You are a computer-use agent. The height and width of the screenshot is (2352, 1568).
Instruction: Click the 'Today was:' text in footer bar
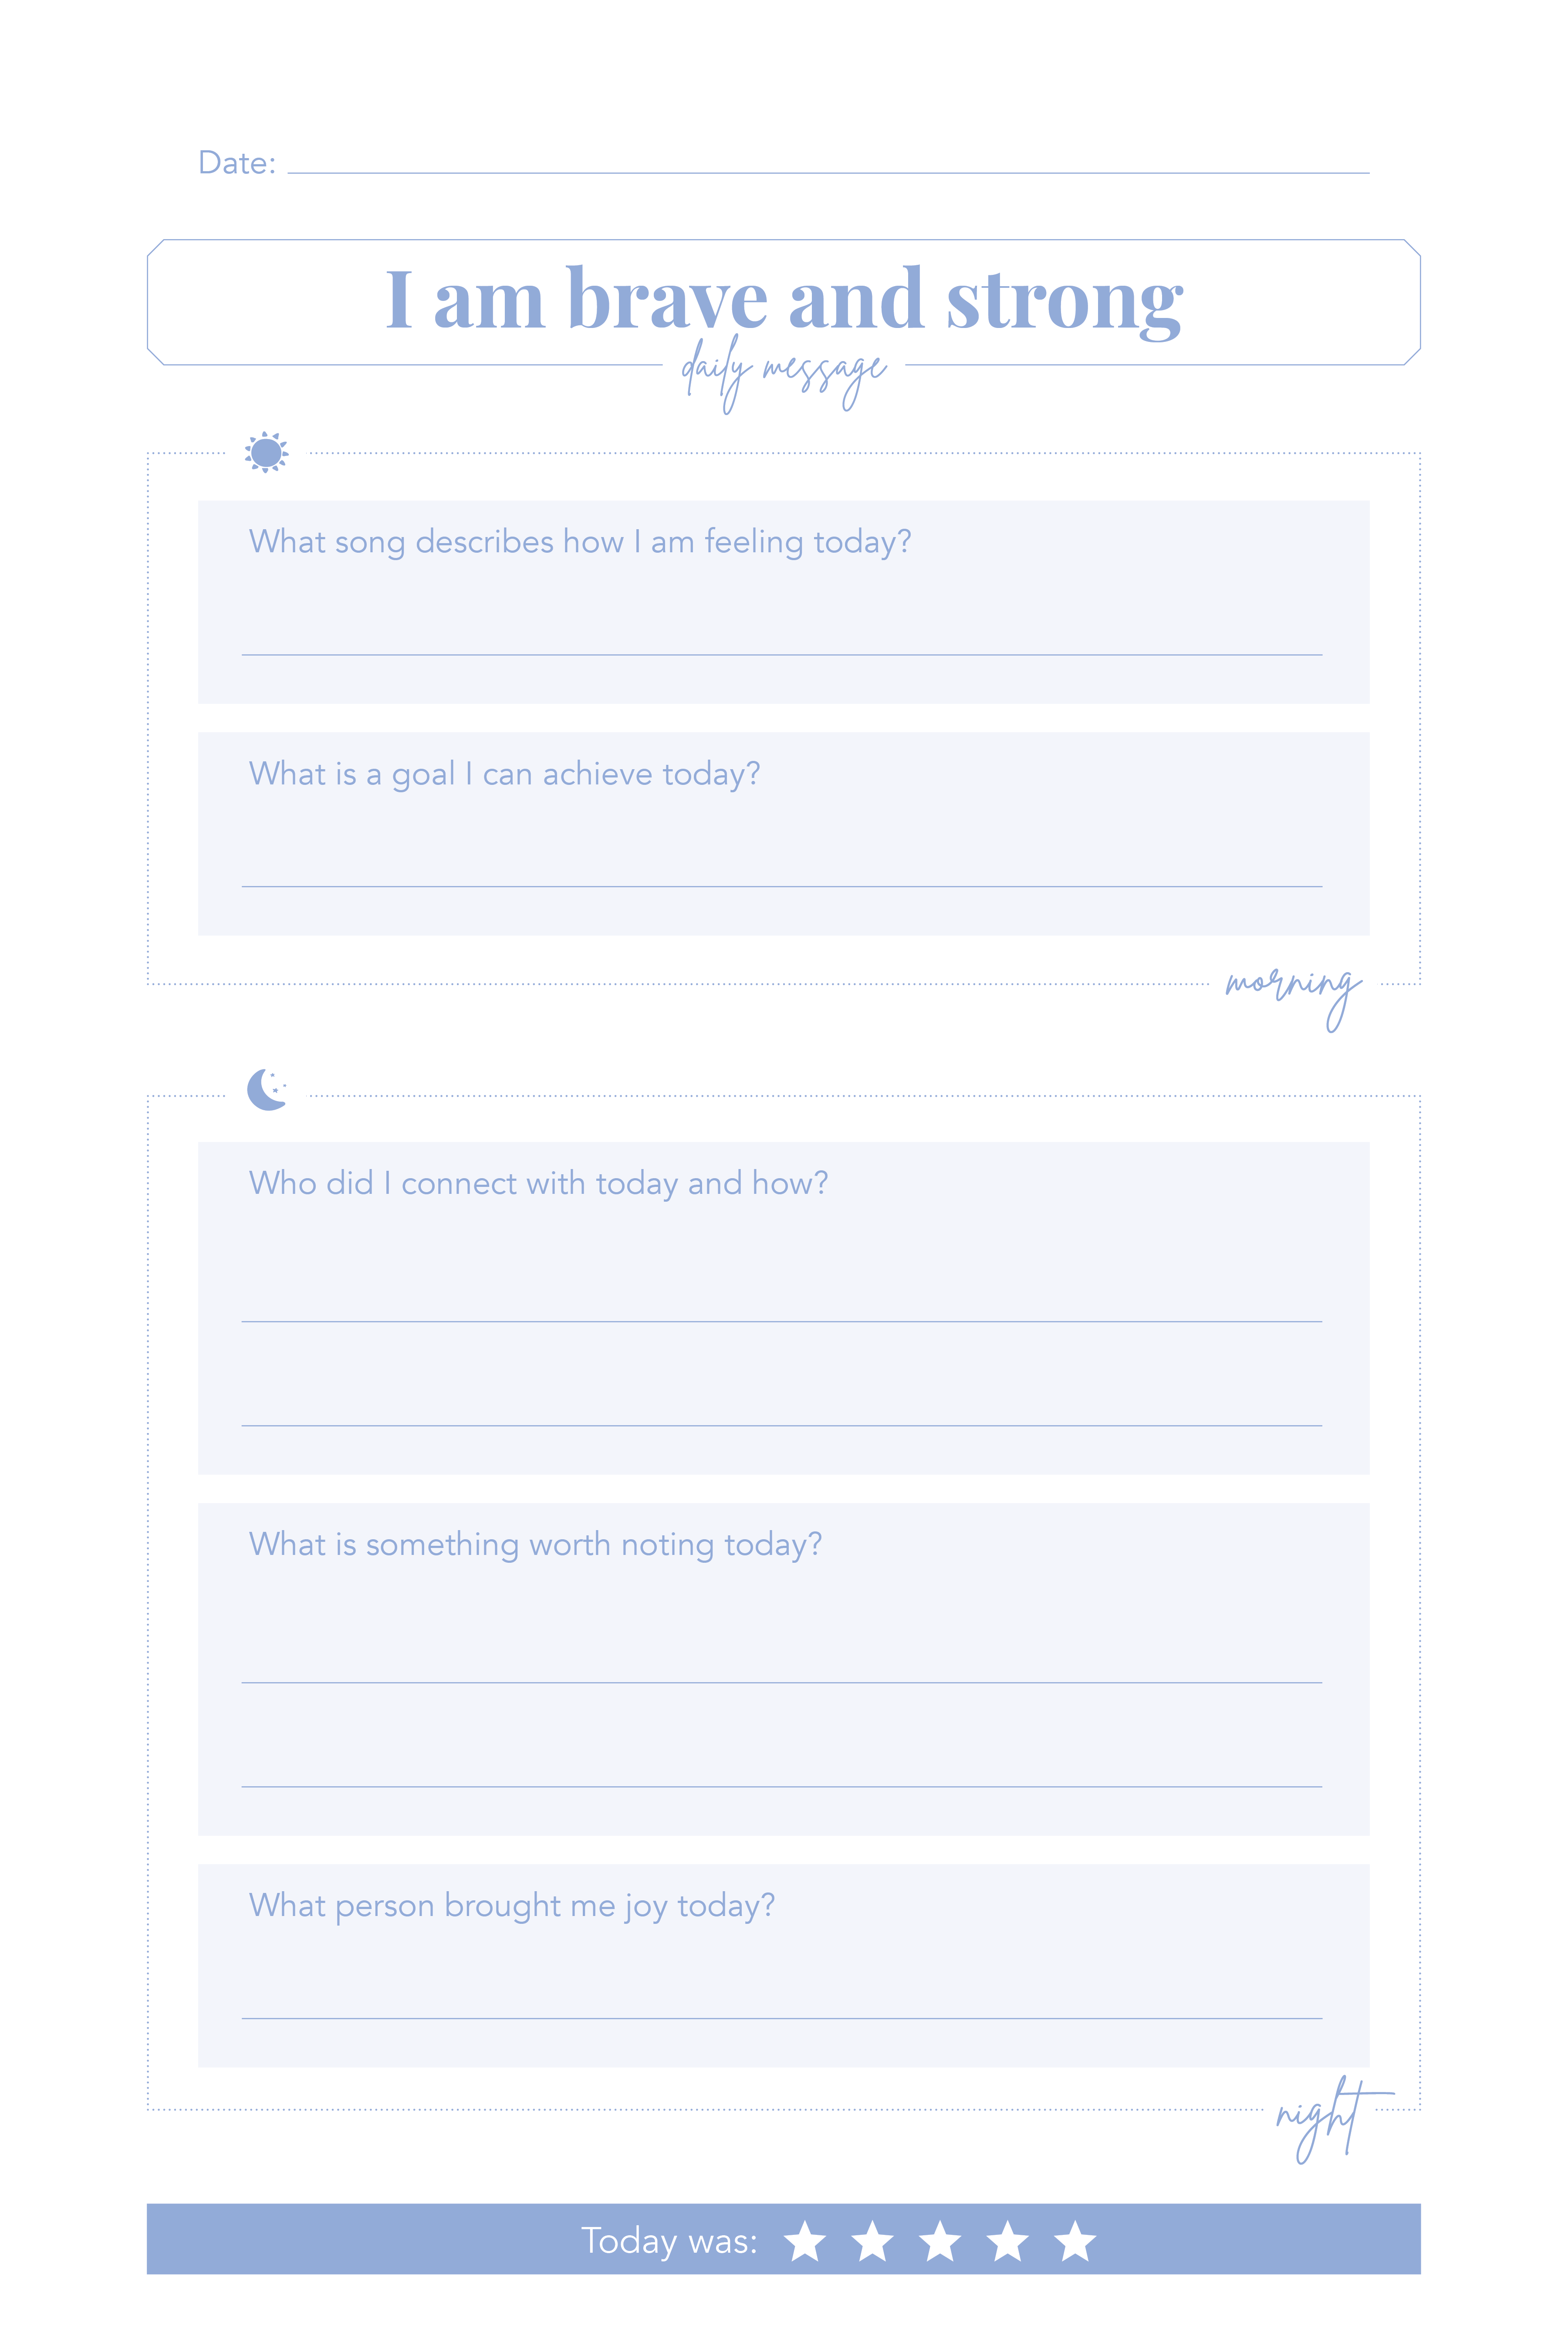(x=669, y=2241)
